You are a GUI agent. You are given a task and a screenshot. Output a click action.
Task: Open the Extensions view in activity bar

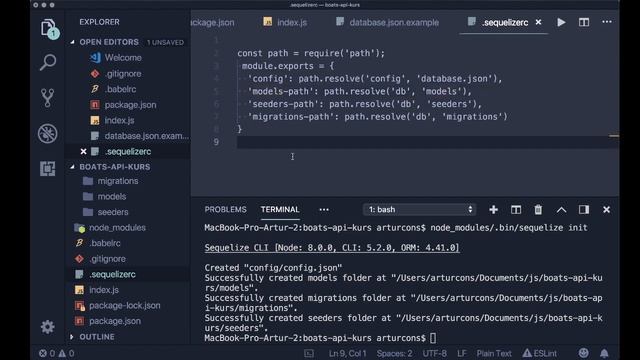point(48,168)
